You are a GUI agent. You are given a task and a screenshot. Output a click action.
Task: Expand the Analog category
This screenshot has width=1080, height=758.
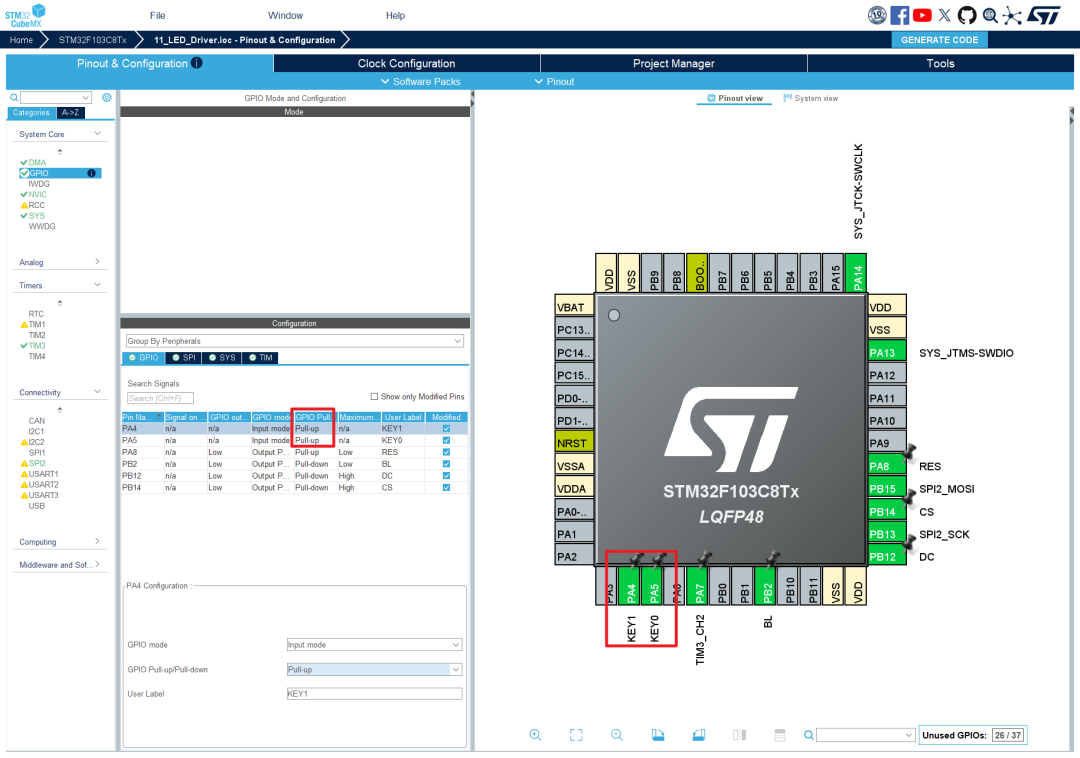(97, 262)
